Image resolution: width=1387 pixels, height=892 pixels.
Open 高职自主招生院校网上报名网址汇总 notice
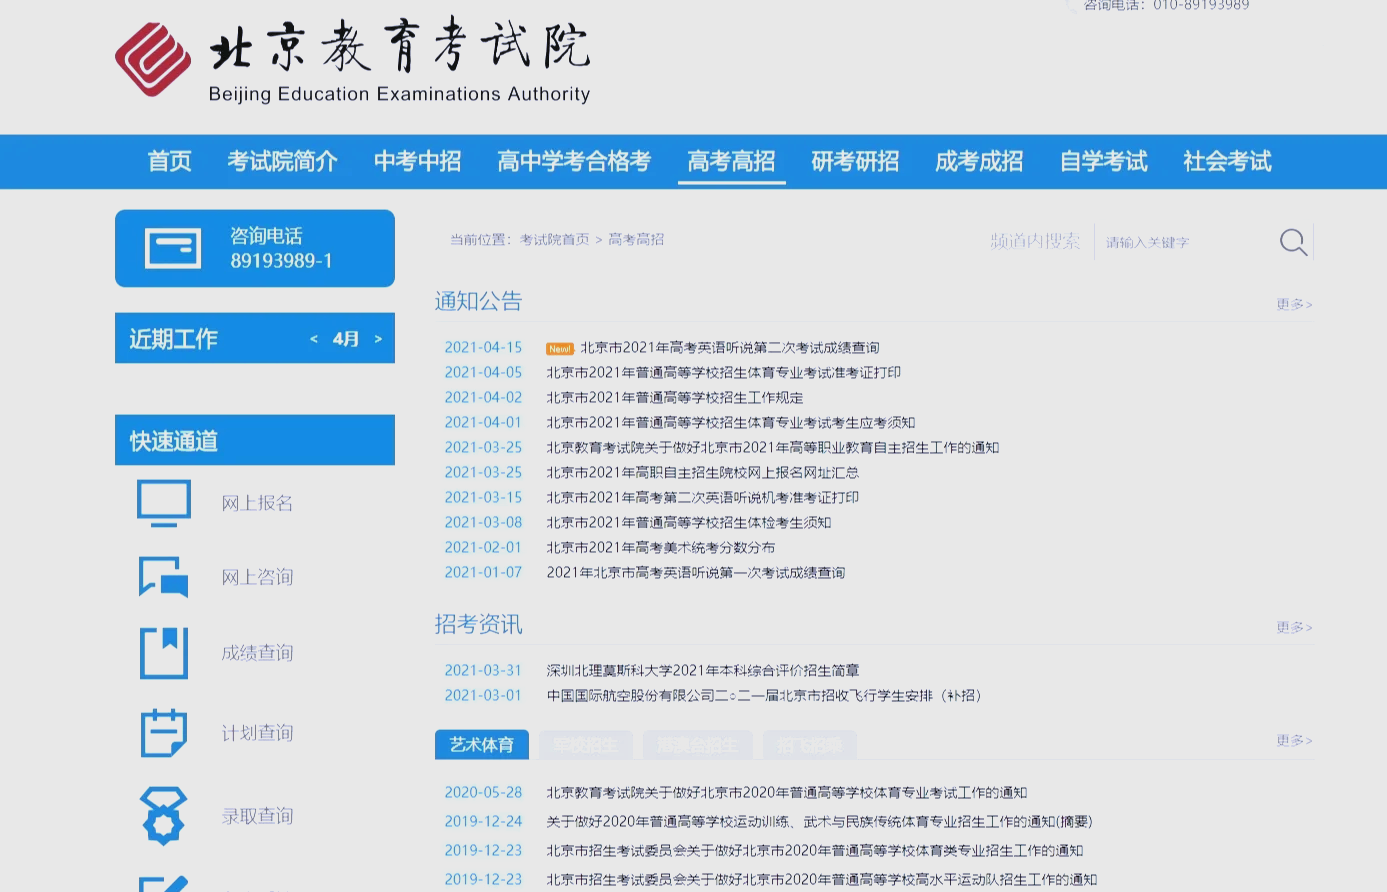pyautogui.click(x=702, y=473)
